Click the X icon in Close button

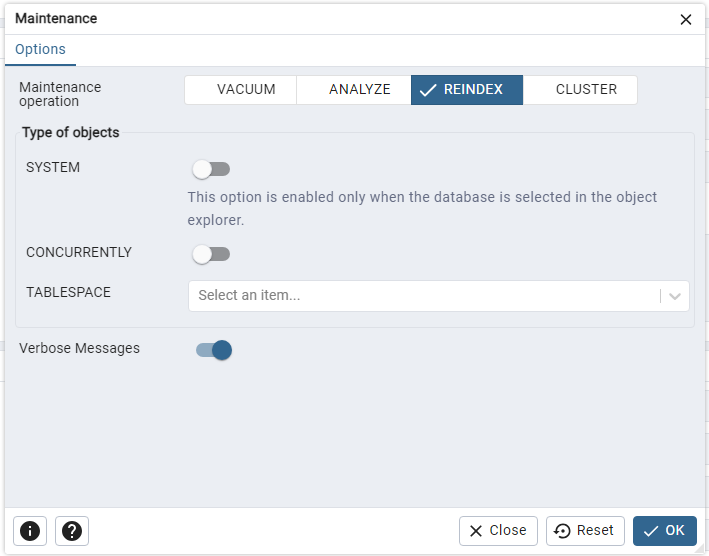tap(476, 531)
